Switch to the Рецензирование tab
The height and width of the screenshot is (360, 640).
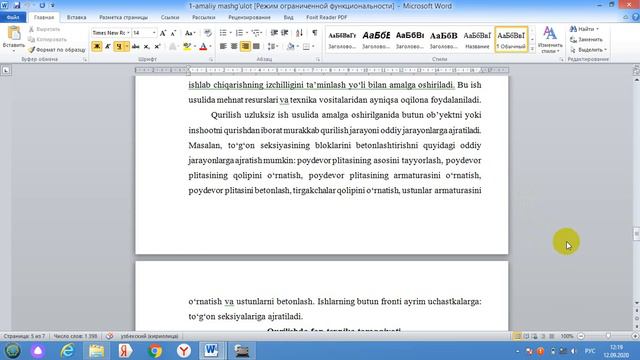tap(249, 18)
